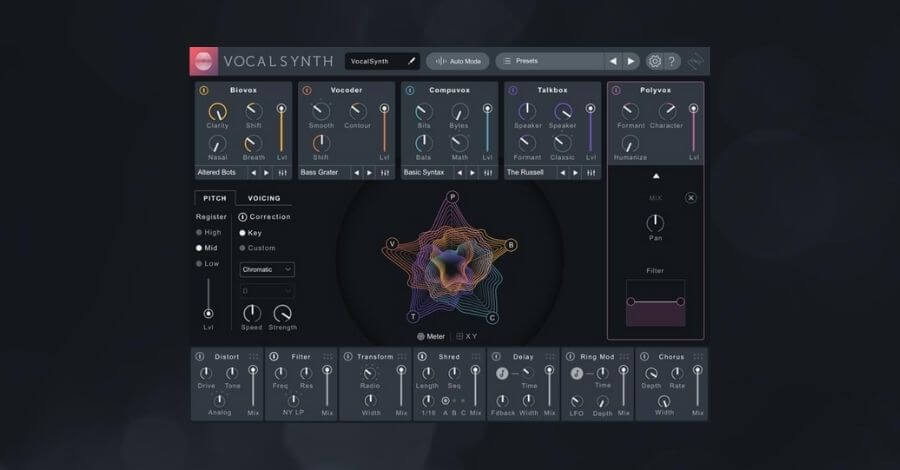
Task: Grab the Ring Mod module reorder handle
Action: click(x=624, y=357)
